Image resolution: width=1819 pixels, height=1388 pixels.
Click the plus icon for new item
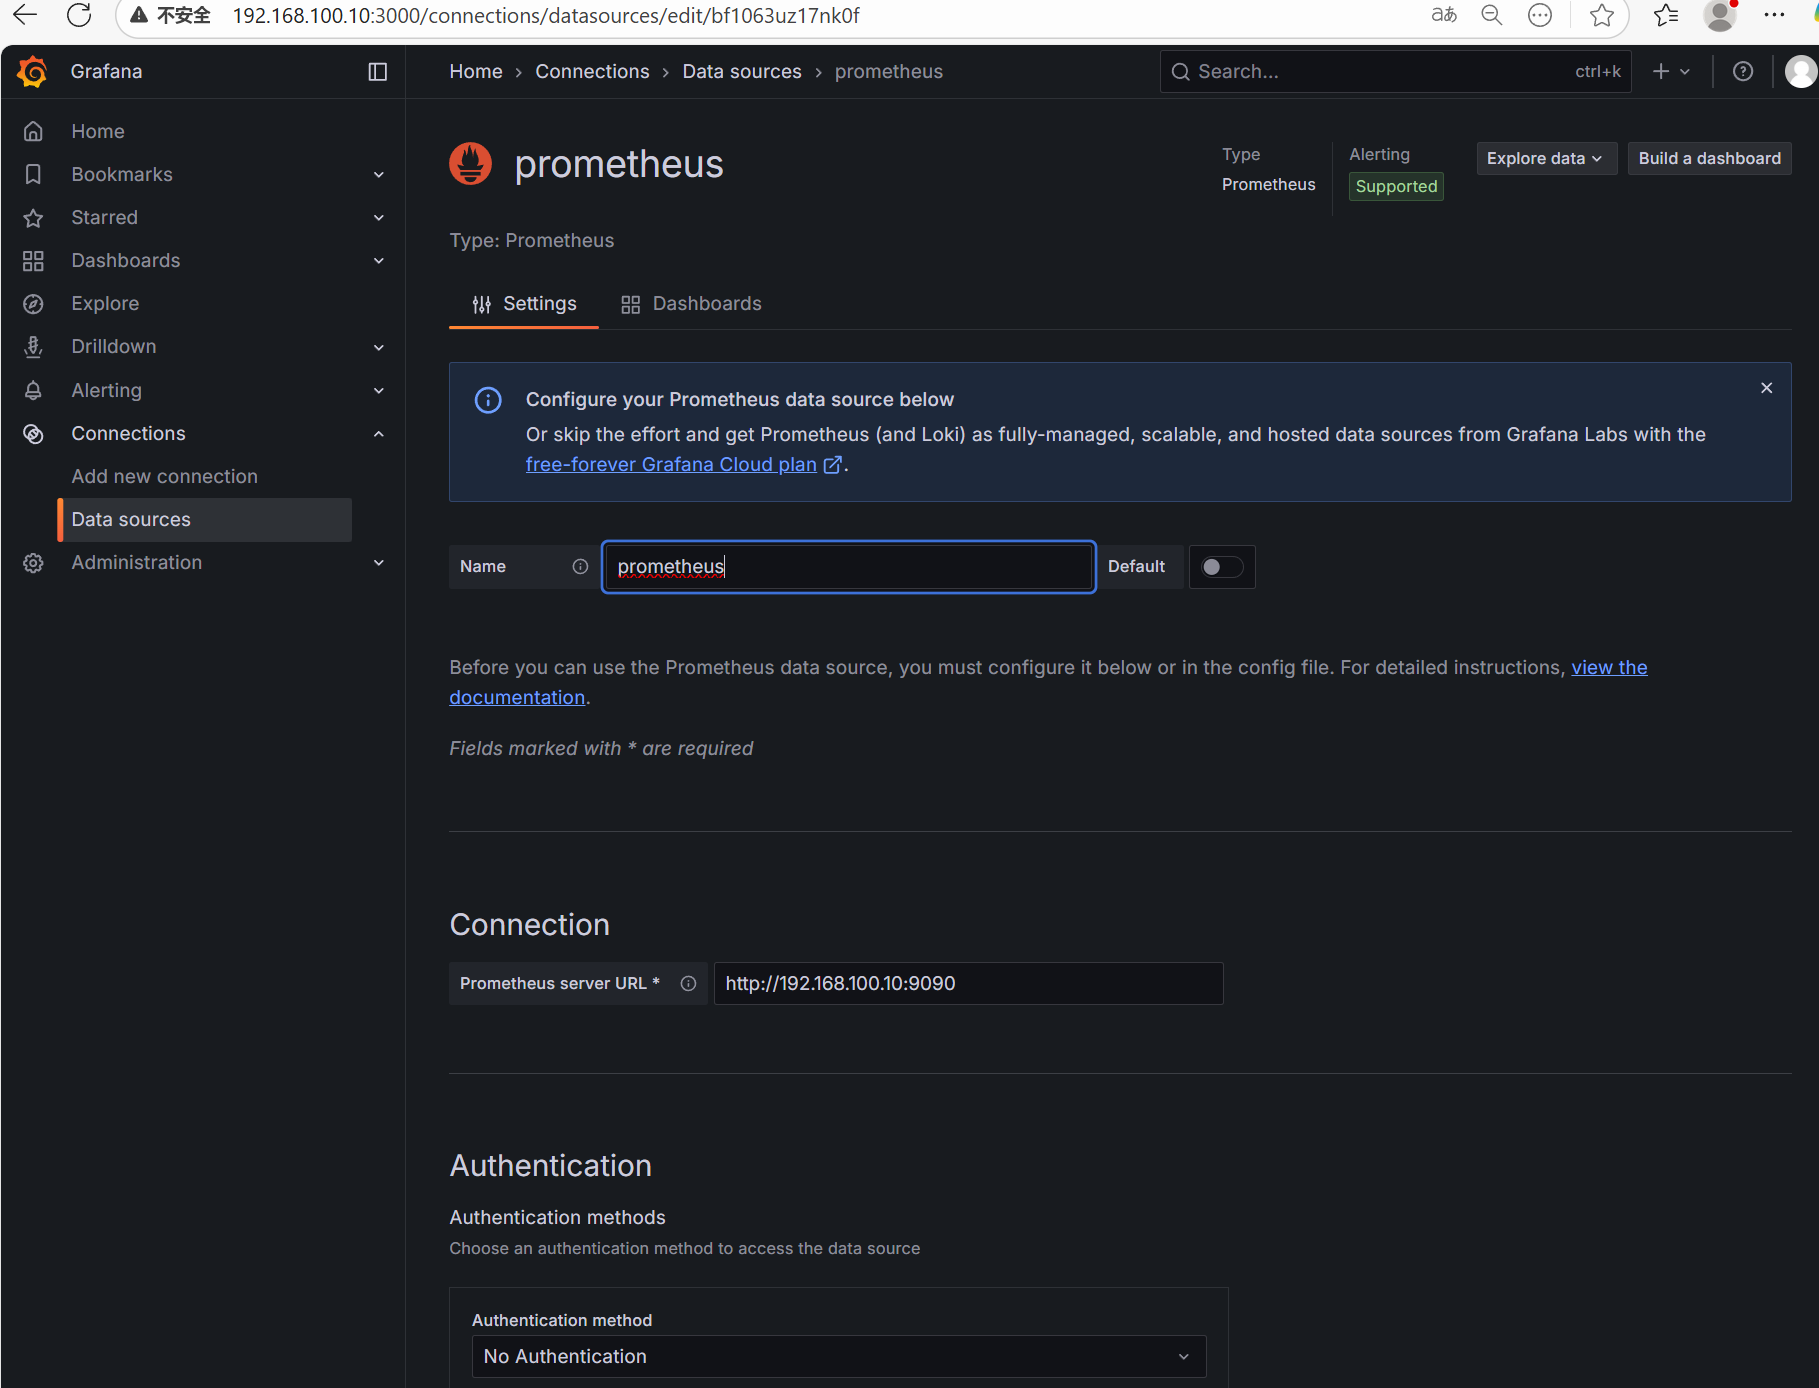(1661, 72)
